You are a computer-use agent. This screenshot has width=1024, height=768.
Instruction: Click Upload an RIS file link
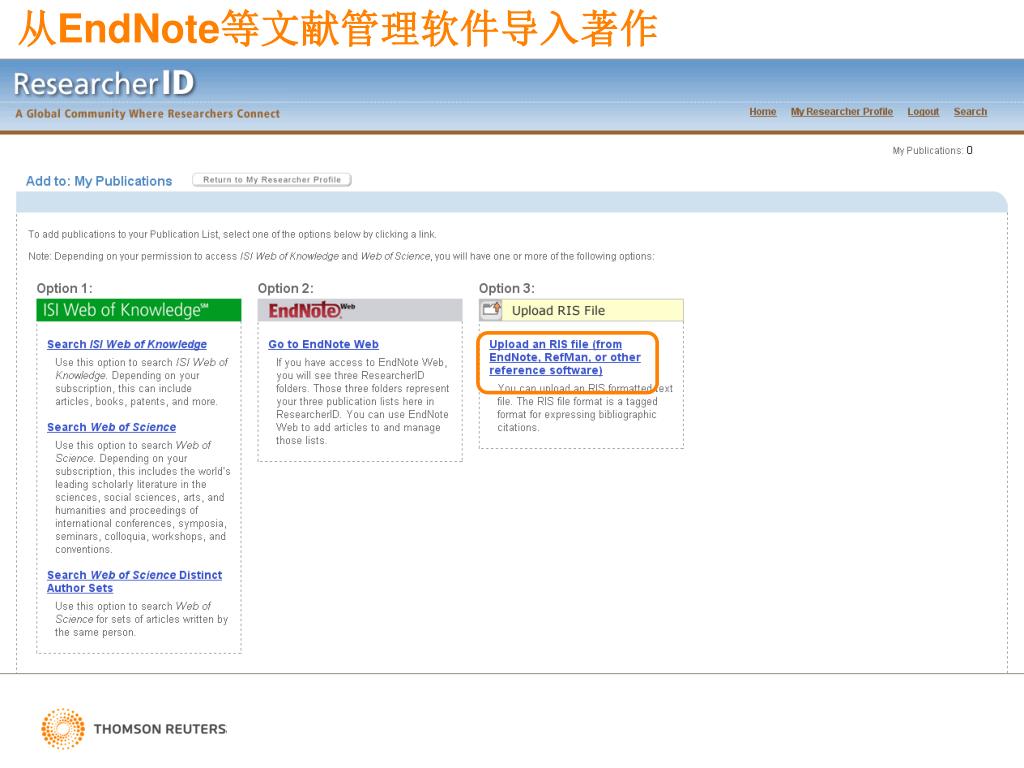click(565, 357)
